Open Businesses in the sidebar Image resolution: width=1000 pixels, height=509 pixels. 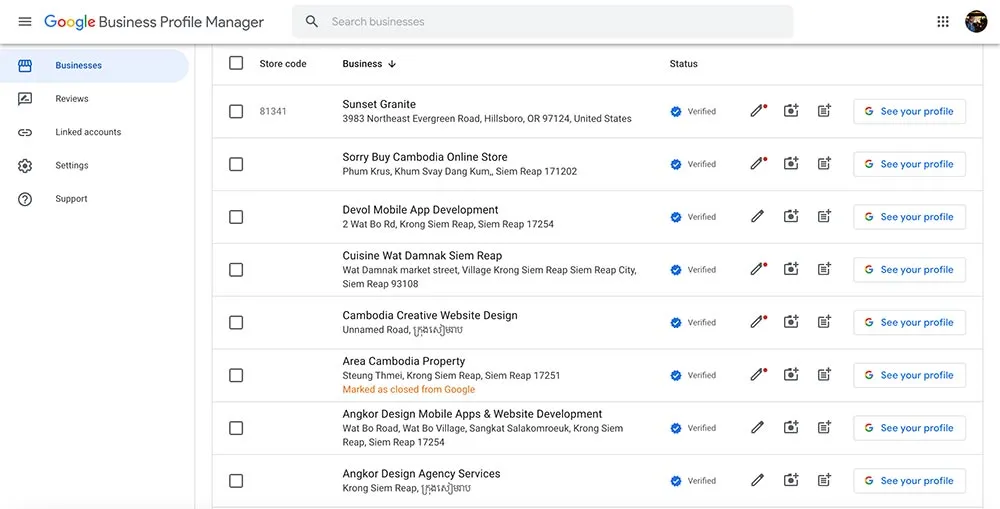tap(94, 65)
